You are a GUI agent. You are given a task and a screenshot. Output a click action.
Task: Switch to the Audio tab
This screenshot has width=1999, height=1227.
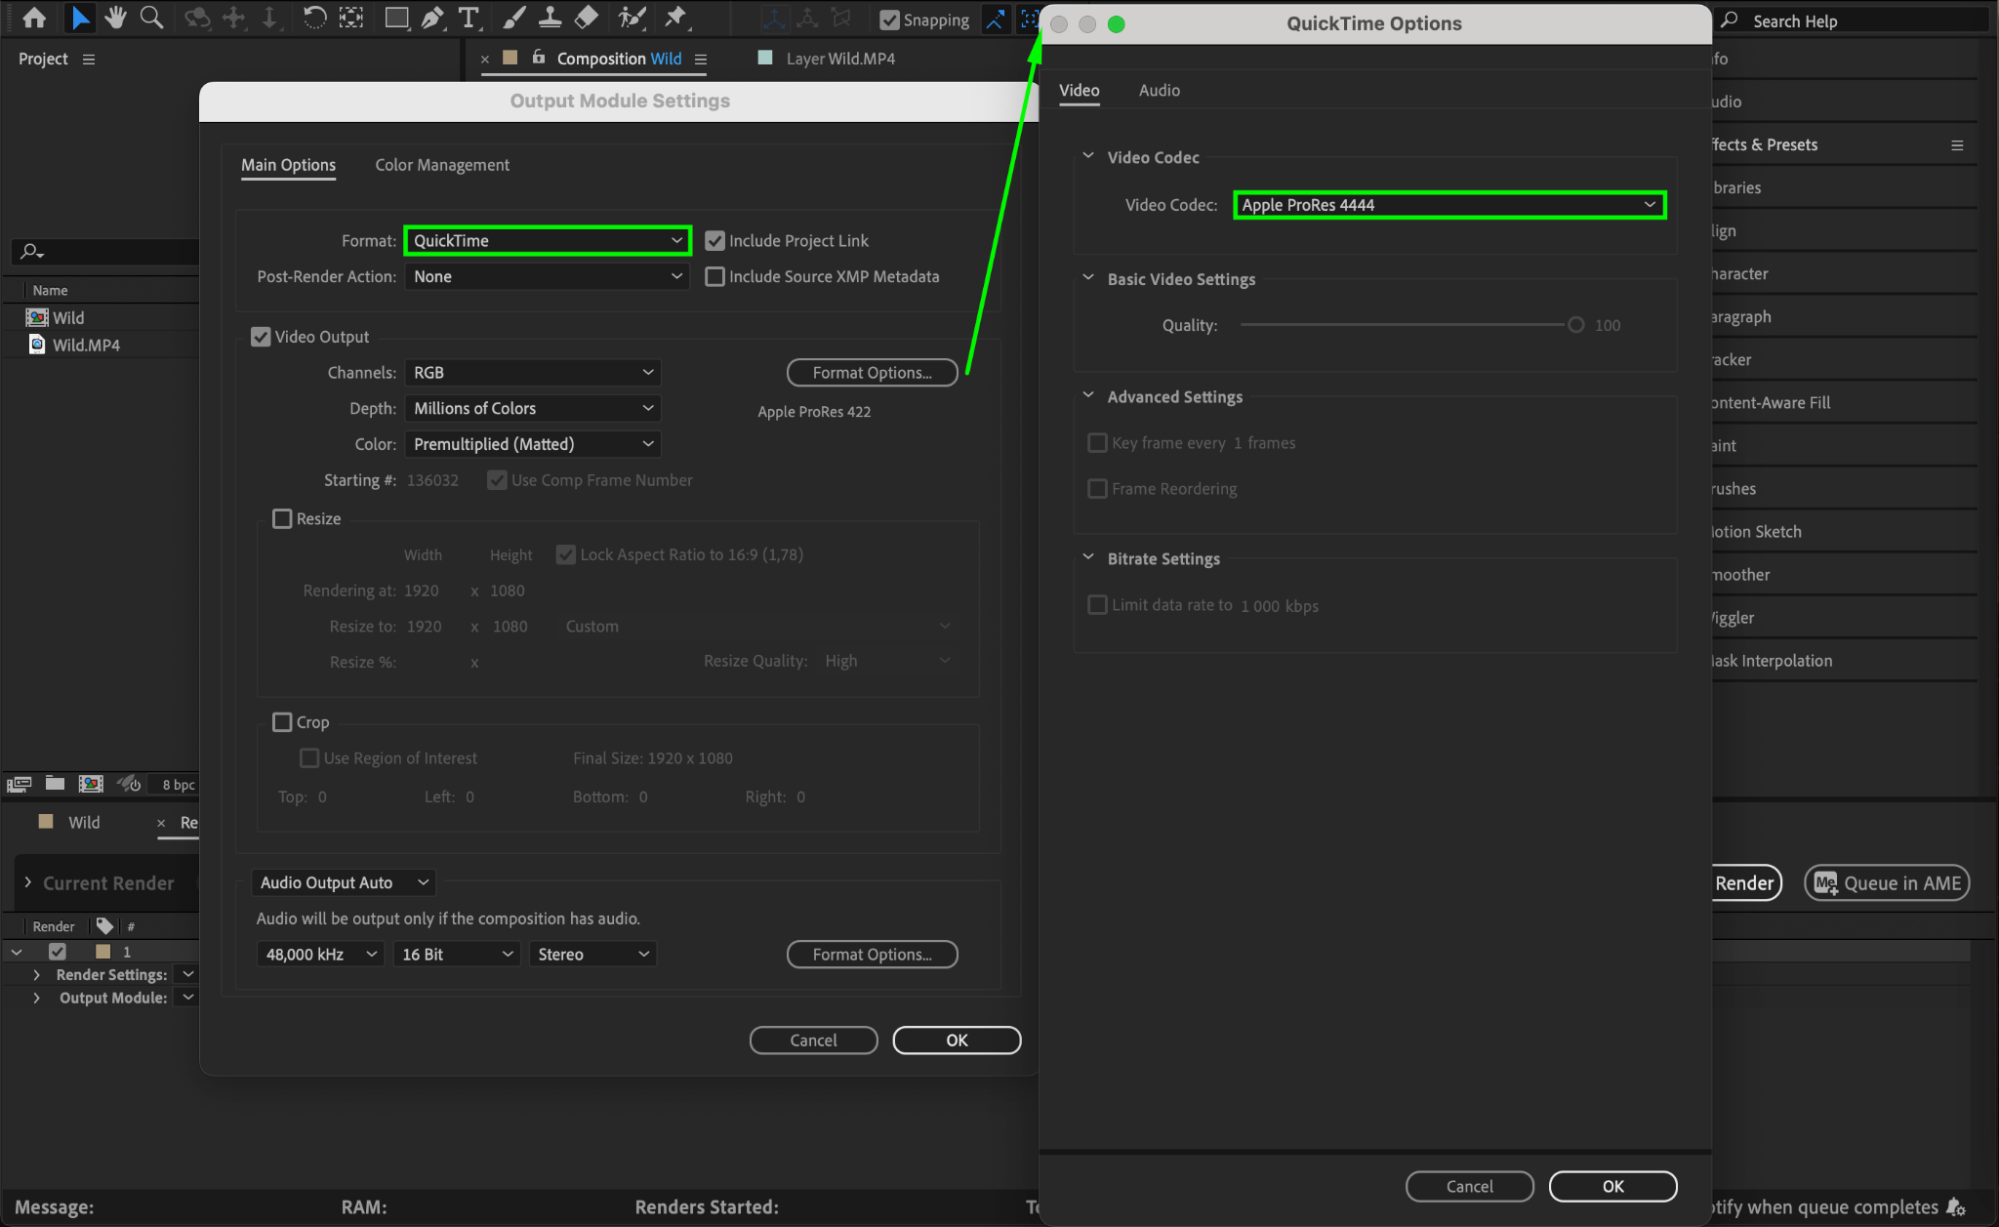pyautogui.click(x=1159, y=90)
